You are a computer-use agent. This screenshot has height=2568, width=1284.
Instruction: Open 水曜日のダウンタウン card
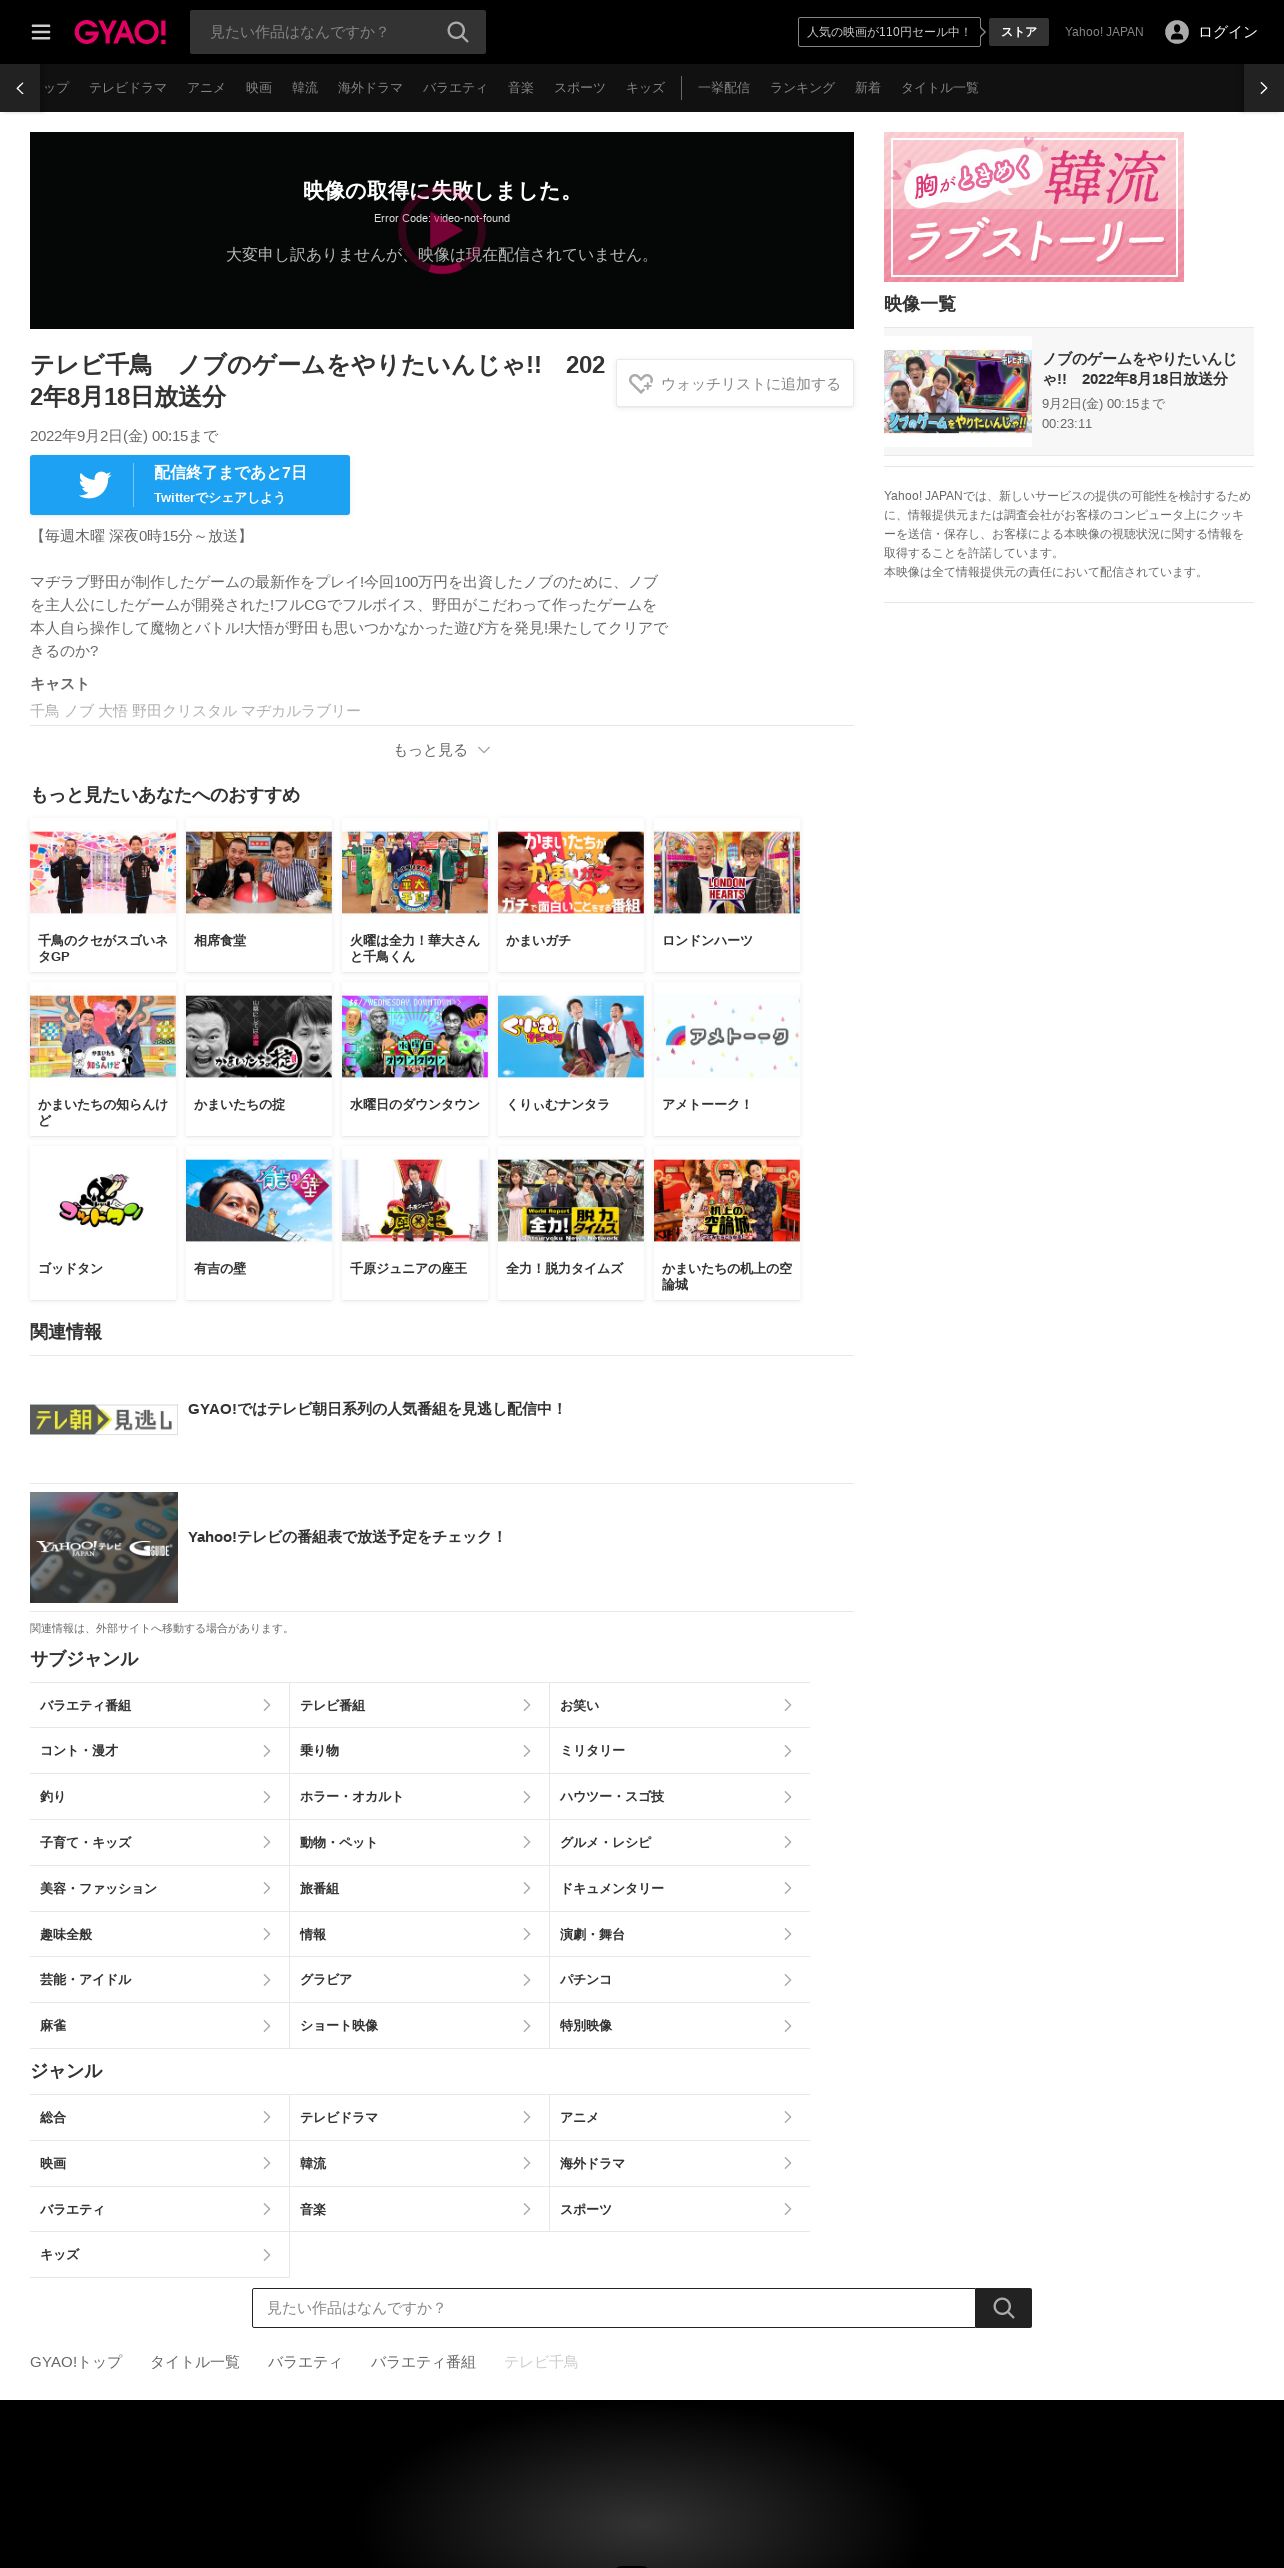tap(415, 1059)
